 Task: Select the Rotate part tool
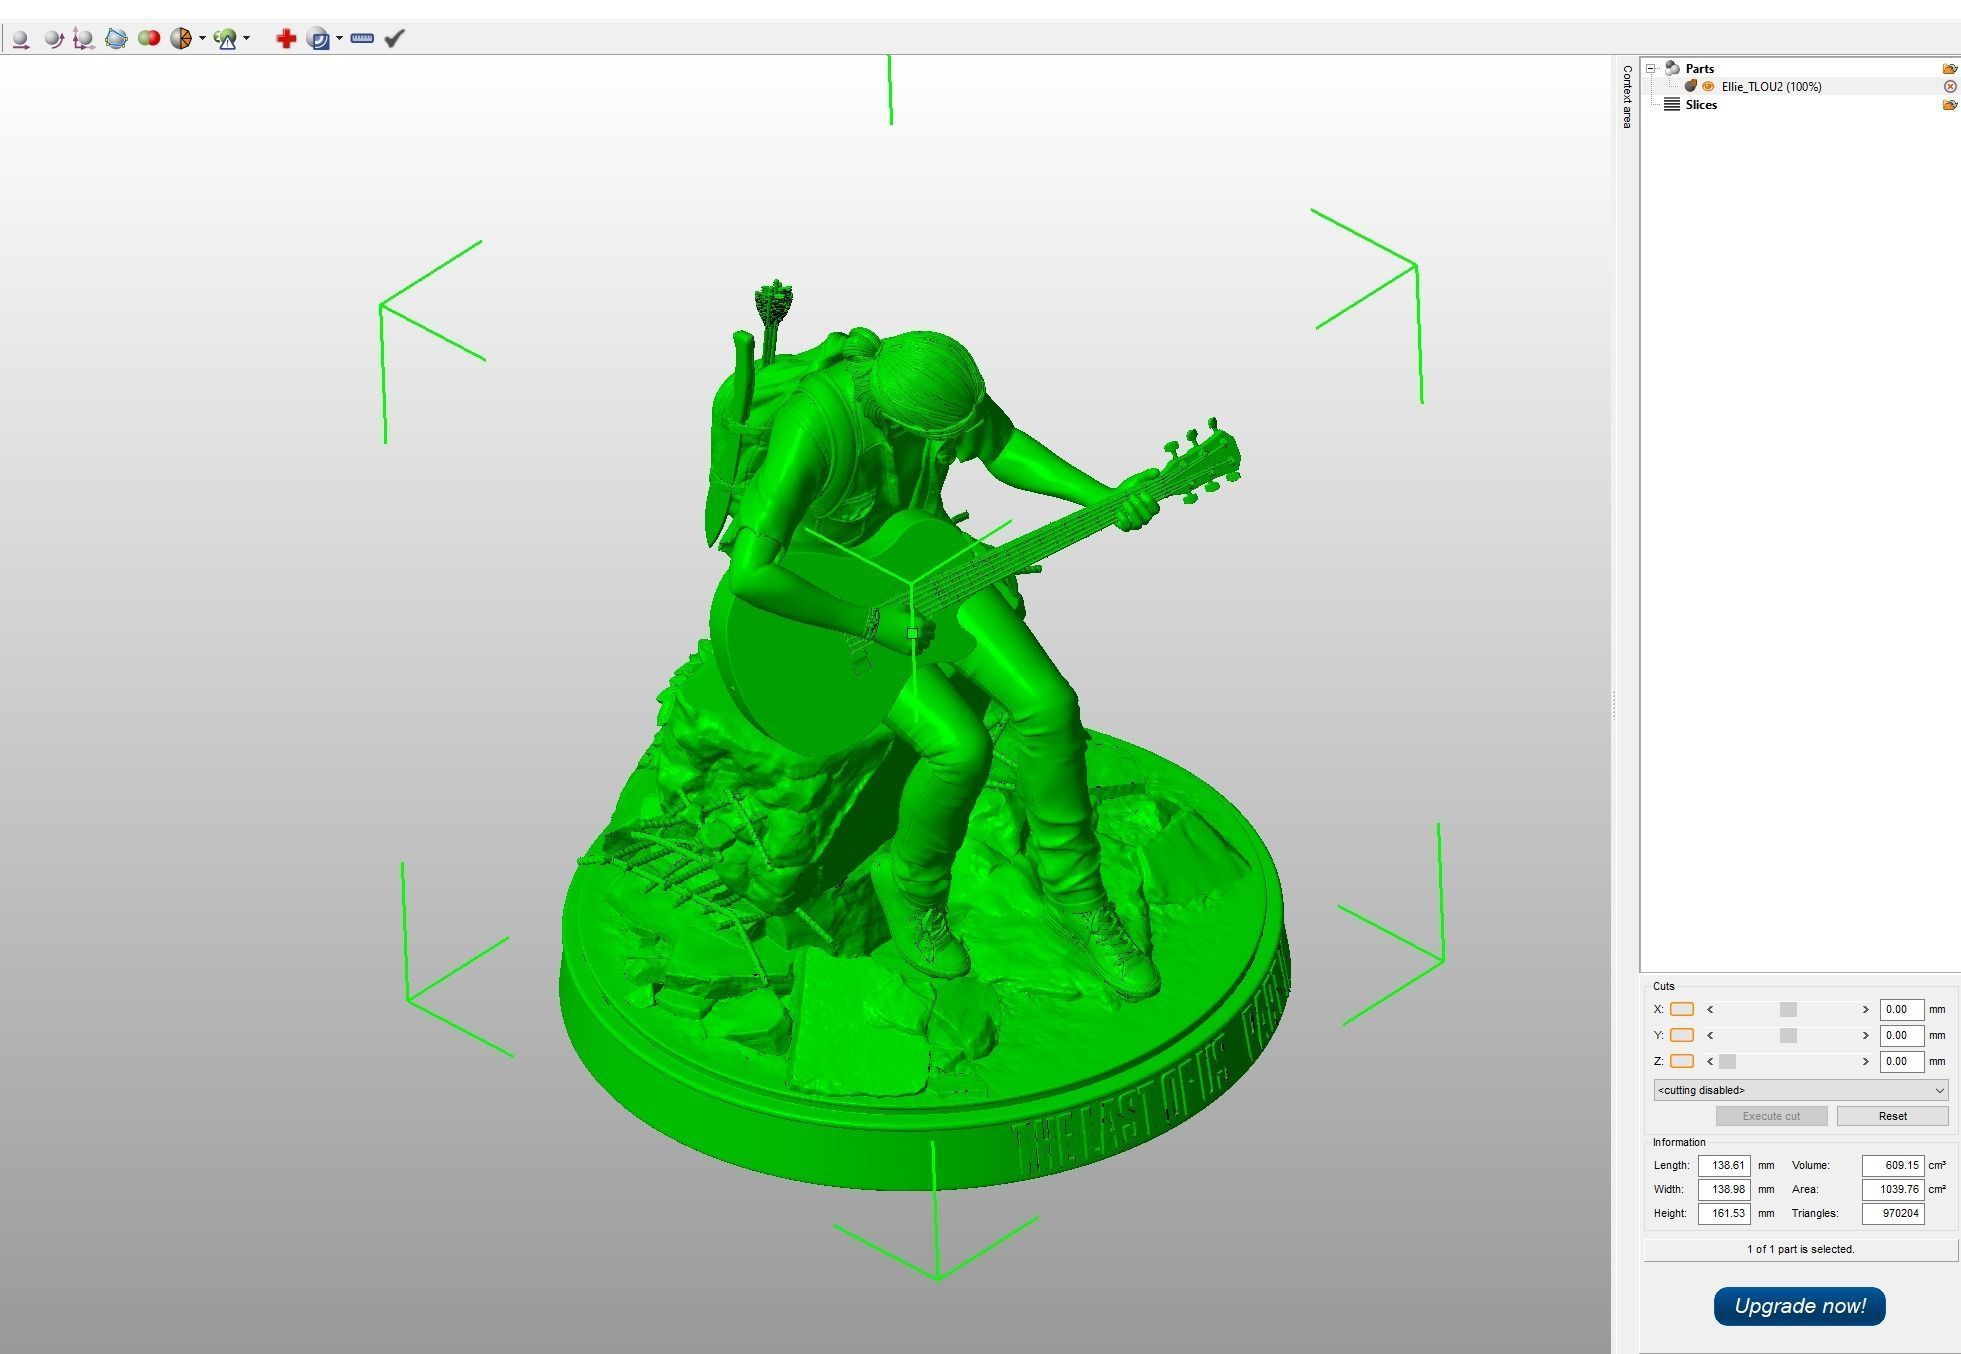[x=53, y=39]
